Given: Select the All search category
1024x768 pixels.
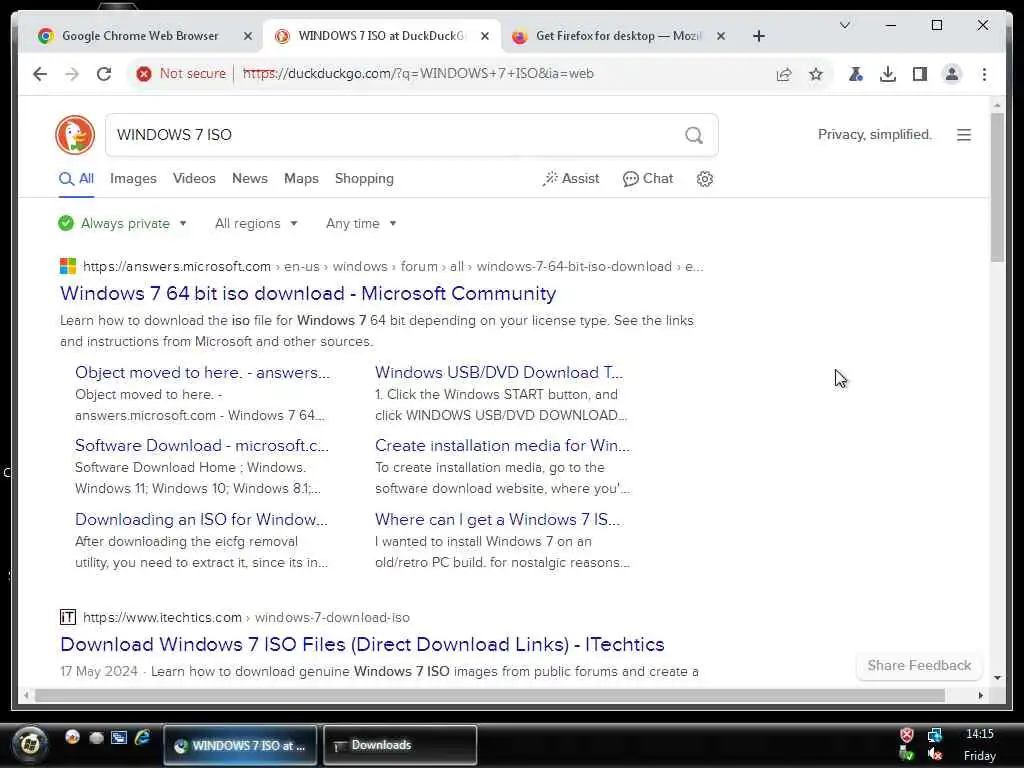Looking at the screenshot, I should click(x=76, y=179).
